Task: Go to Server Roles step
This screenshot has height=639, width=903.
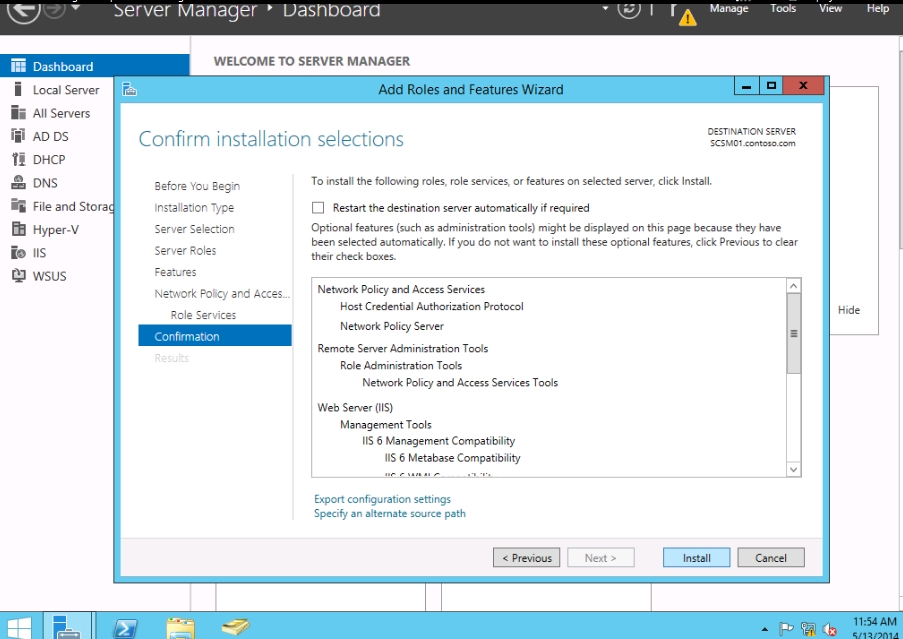Action: pyautogui.click(x=185, y=250)
